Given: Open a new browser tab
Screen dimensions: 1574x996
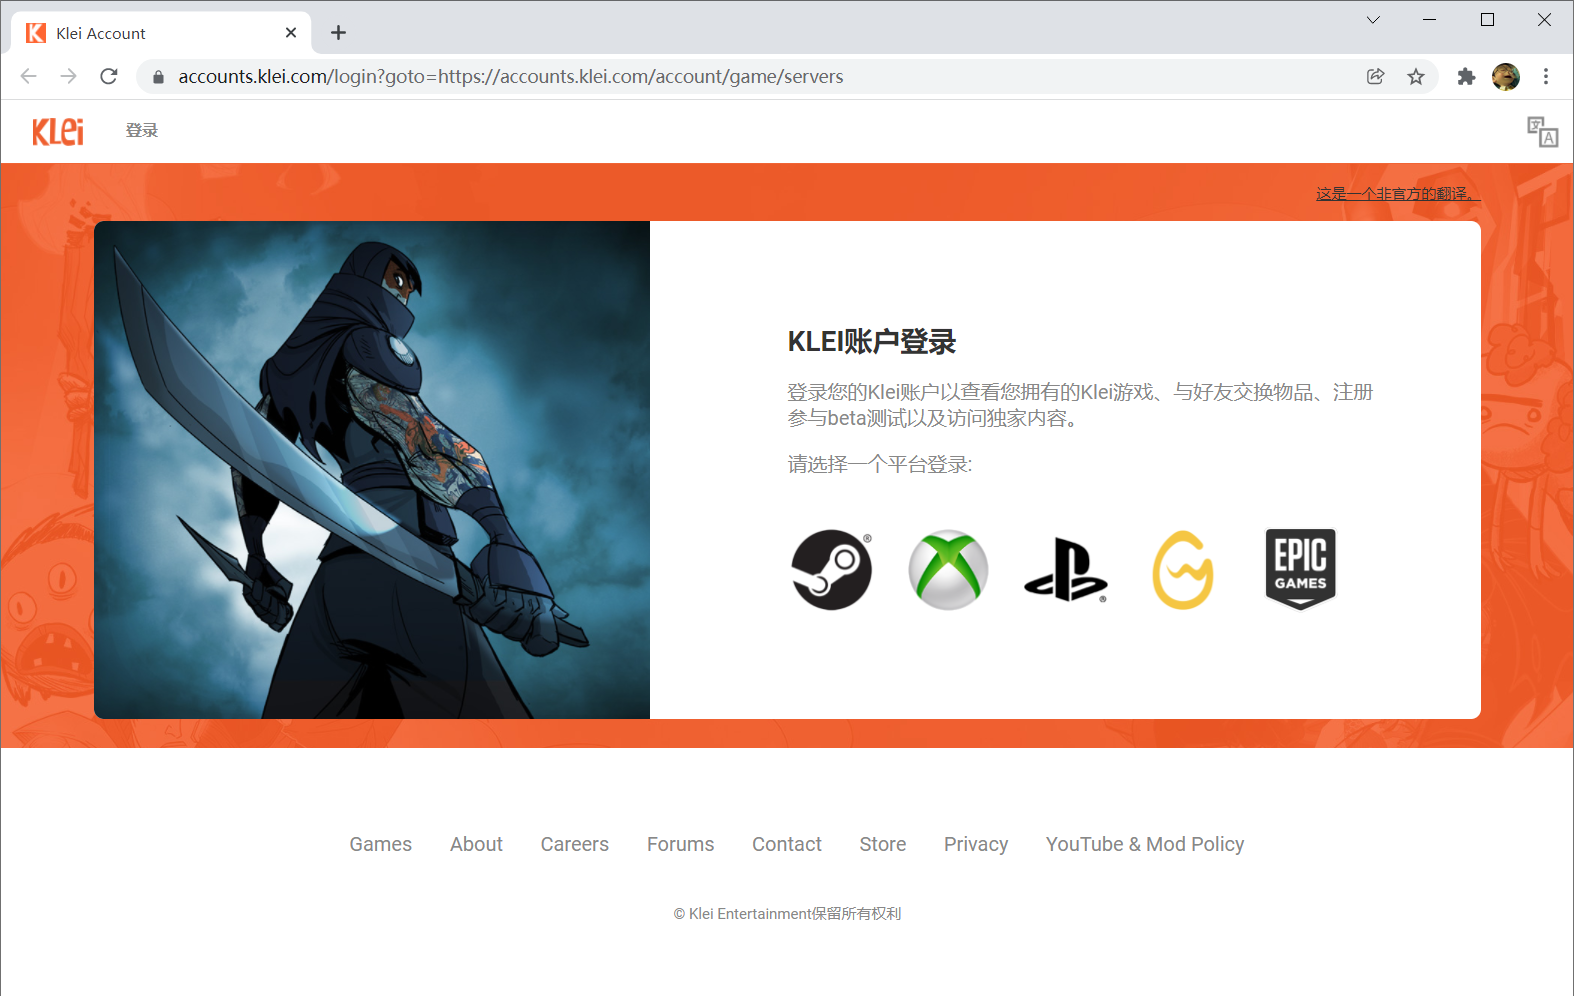Looking at the screenshot, I should [339, 33].
